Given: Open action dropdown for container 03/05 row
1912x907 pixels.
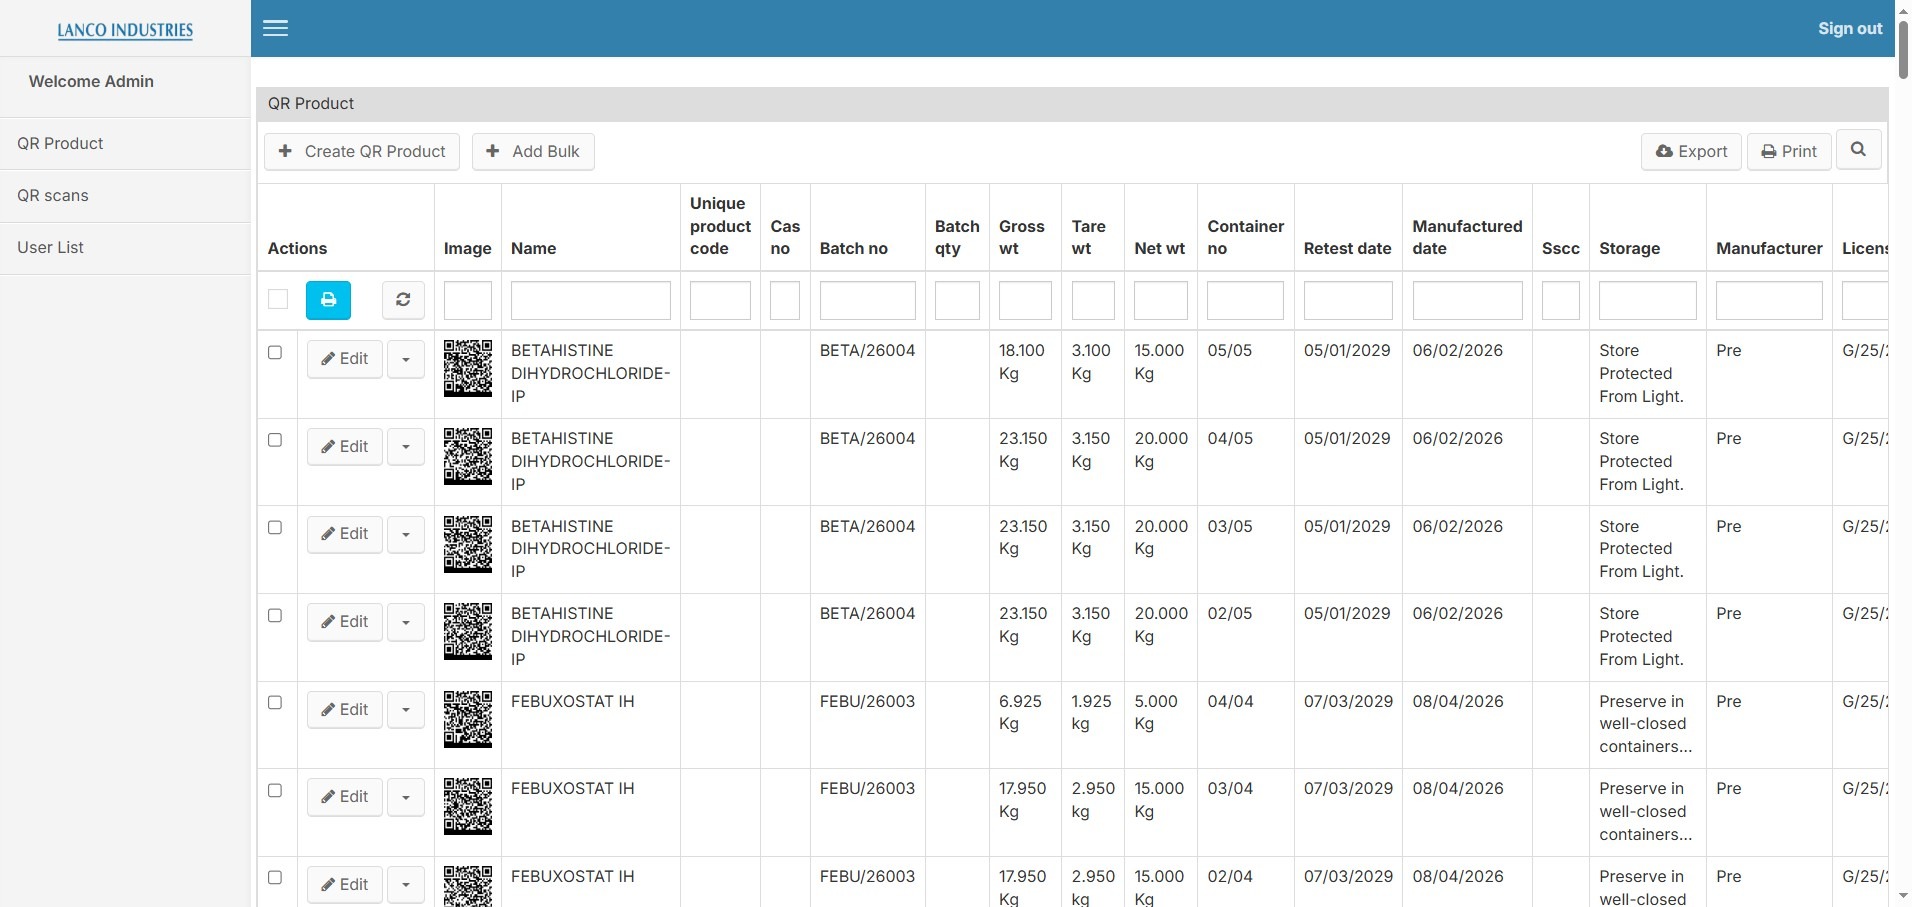Looking at the screenshot, I should pos(405,534).
